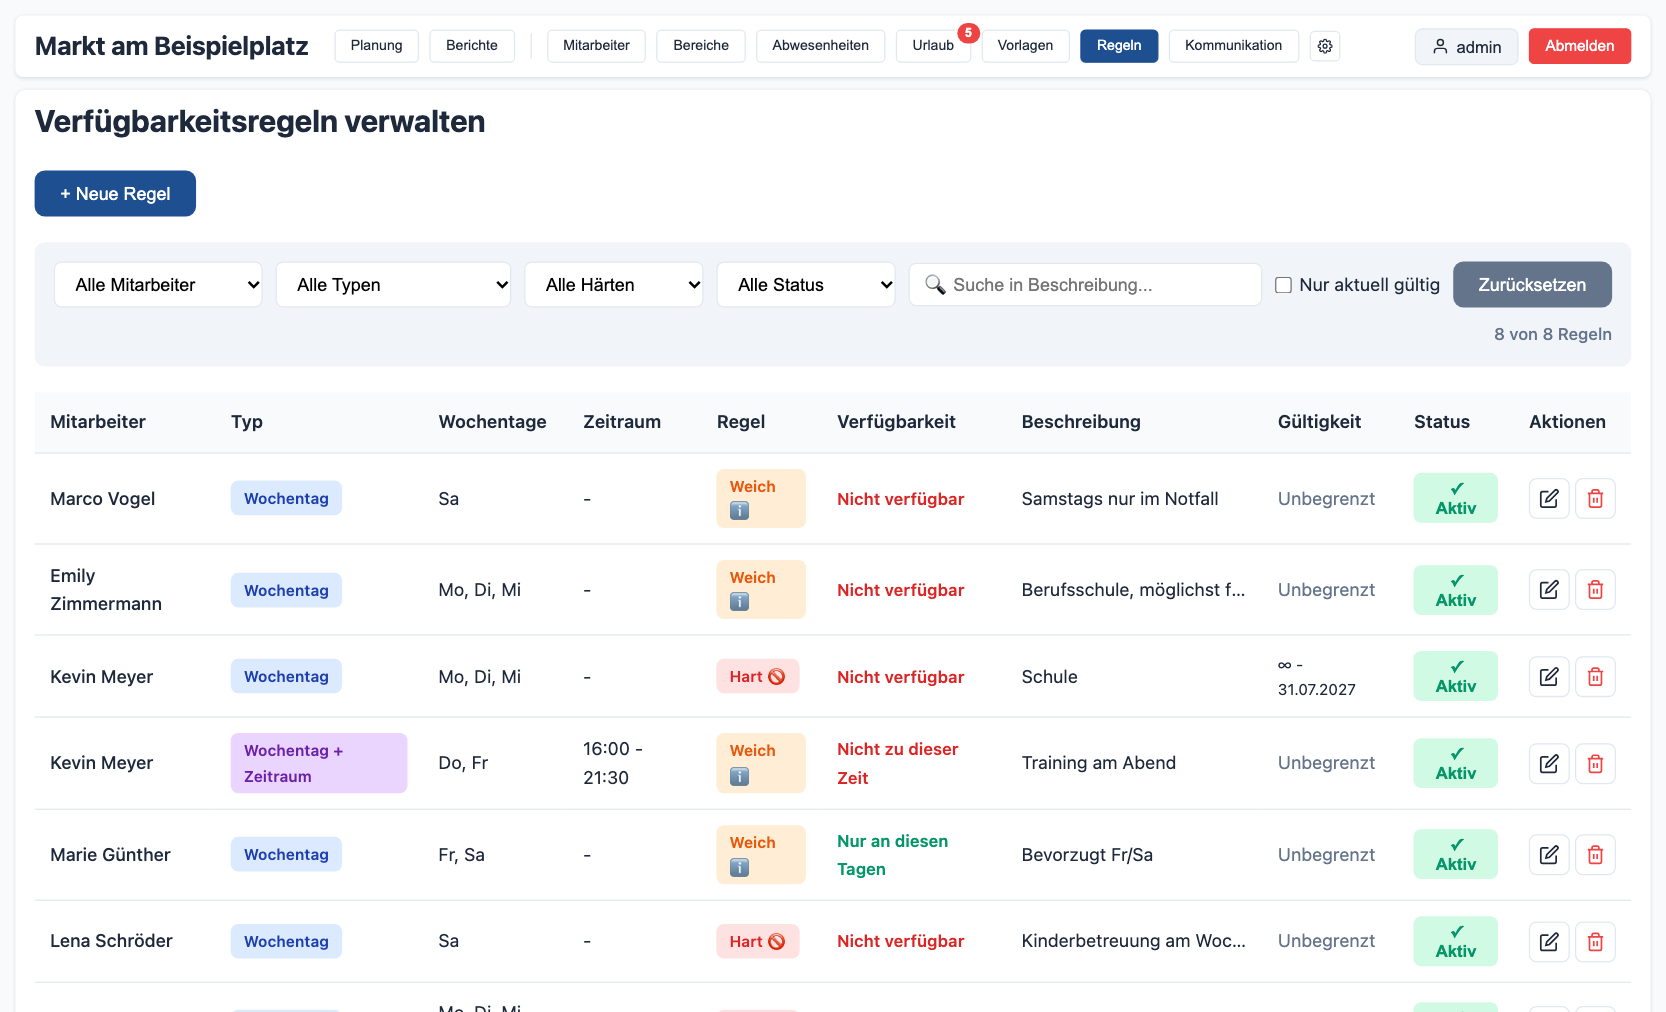This screenshot has height=1012, width=1666.
Task: Open the Vorlagen tab
Action: tap(1025, 46)
